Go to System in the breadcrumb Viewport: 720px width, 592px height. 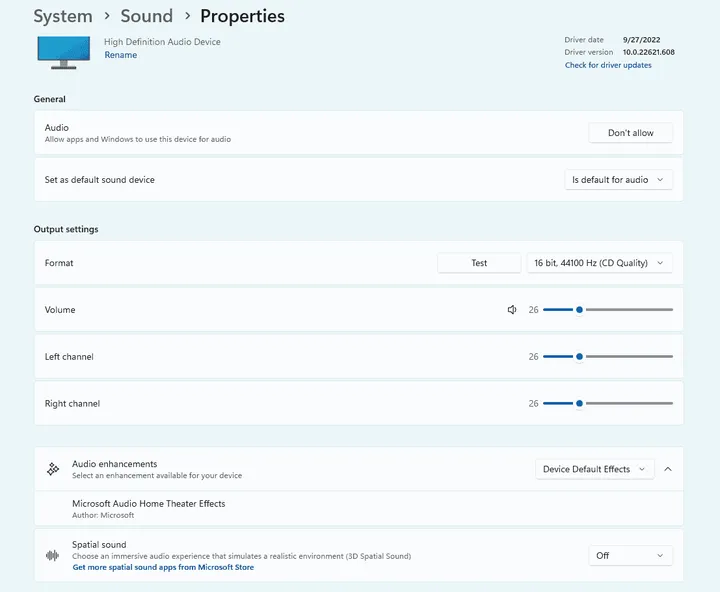click(x=63, y=16)
